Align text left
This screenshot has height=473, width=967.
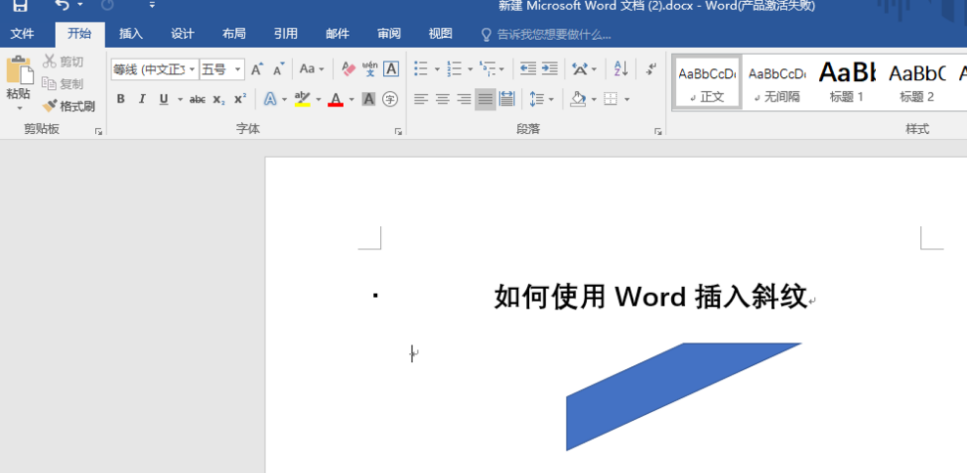click(421, 99)
